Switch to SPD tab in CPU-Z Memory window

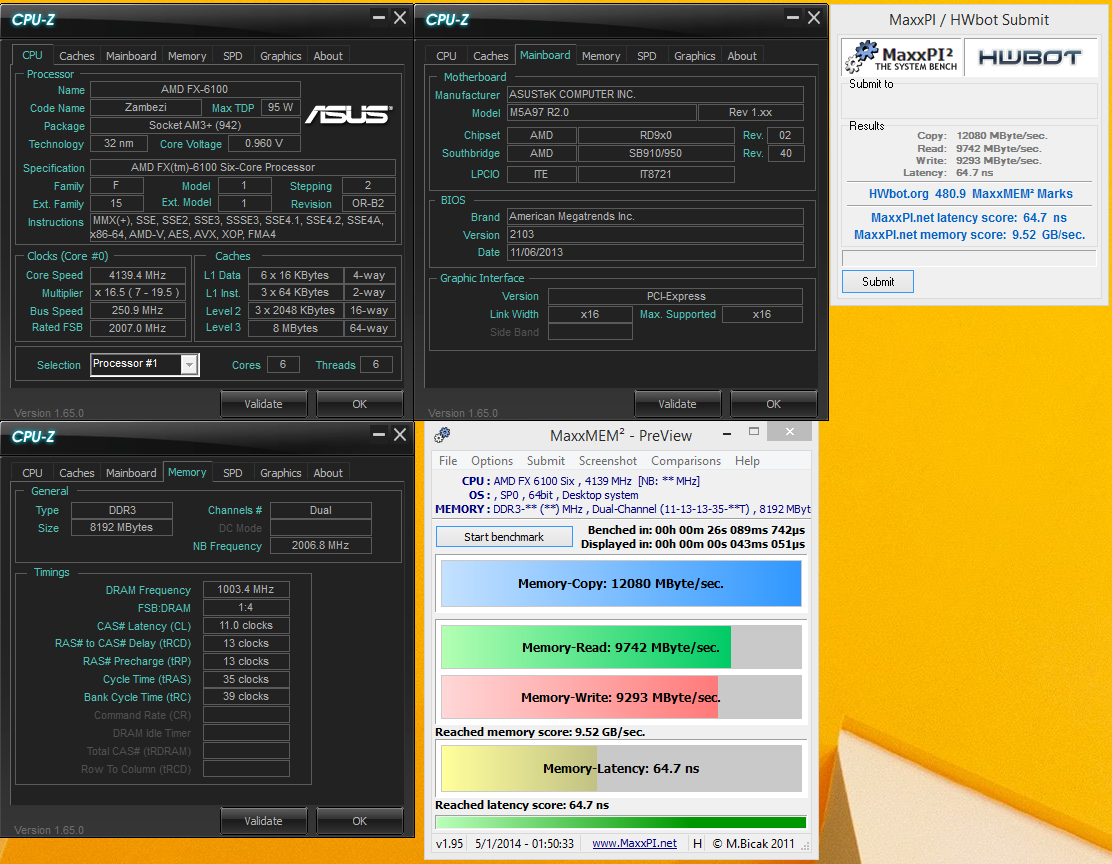(233, 473)
